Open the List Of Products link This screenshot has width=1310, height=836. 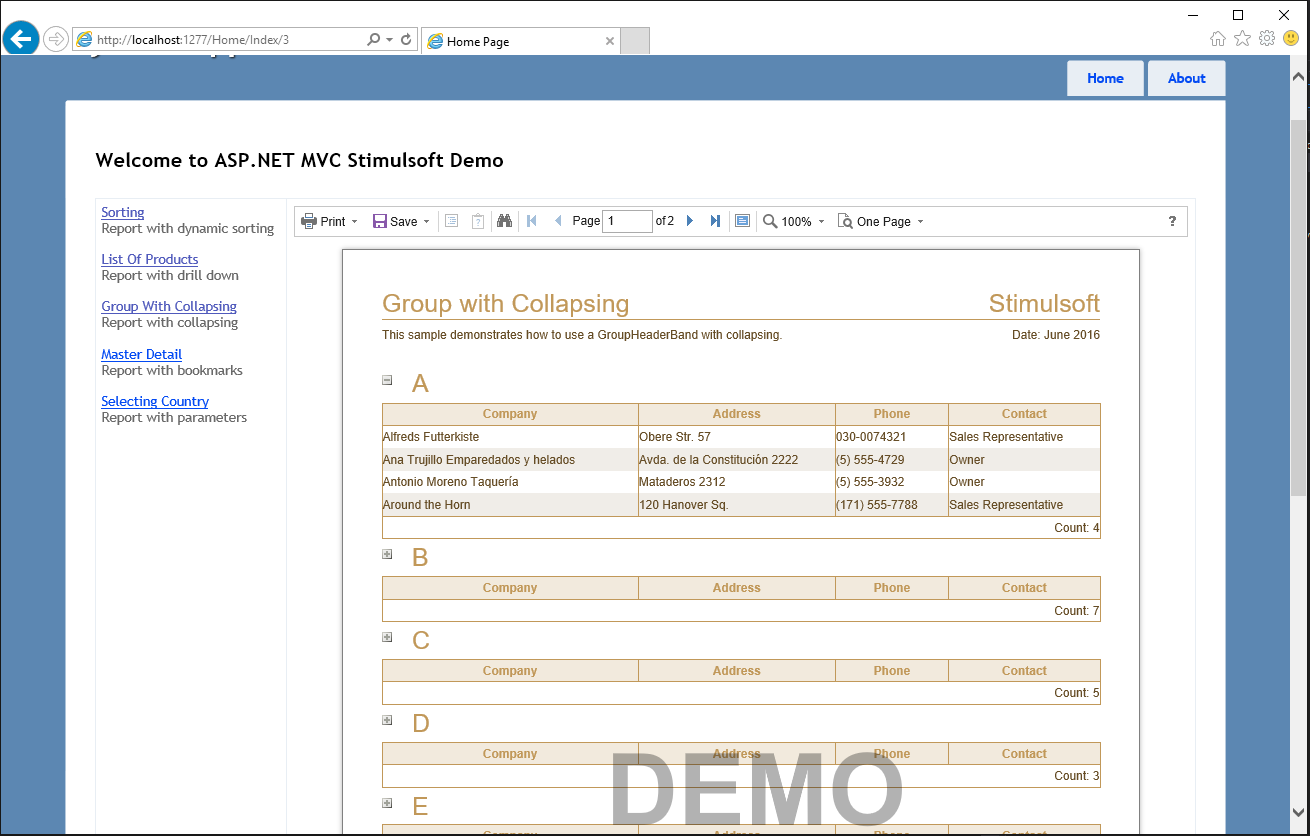click(150, 259)
